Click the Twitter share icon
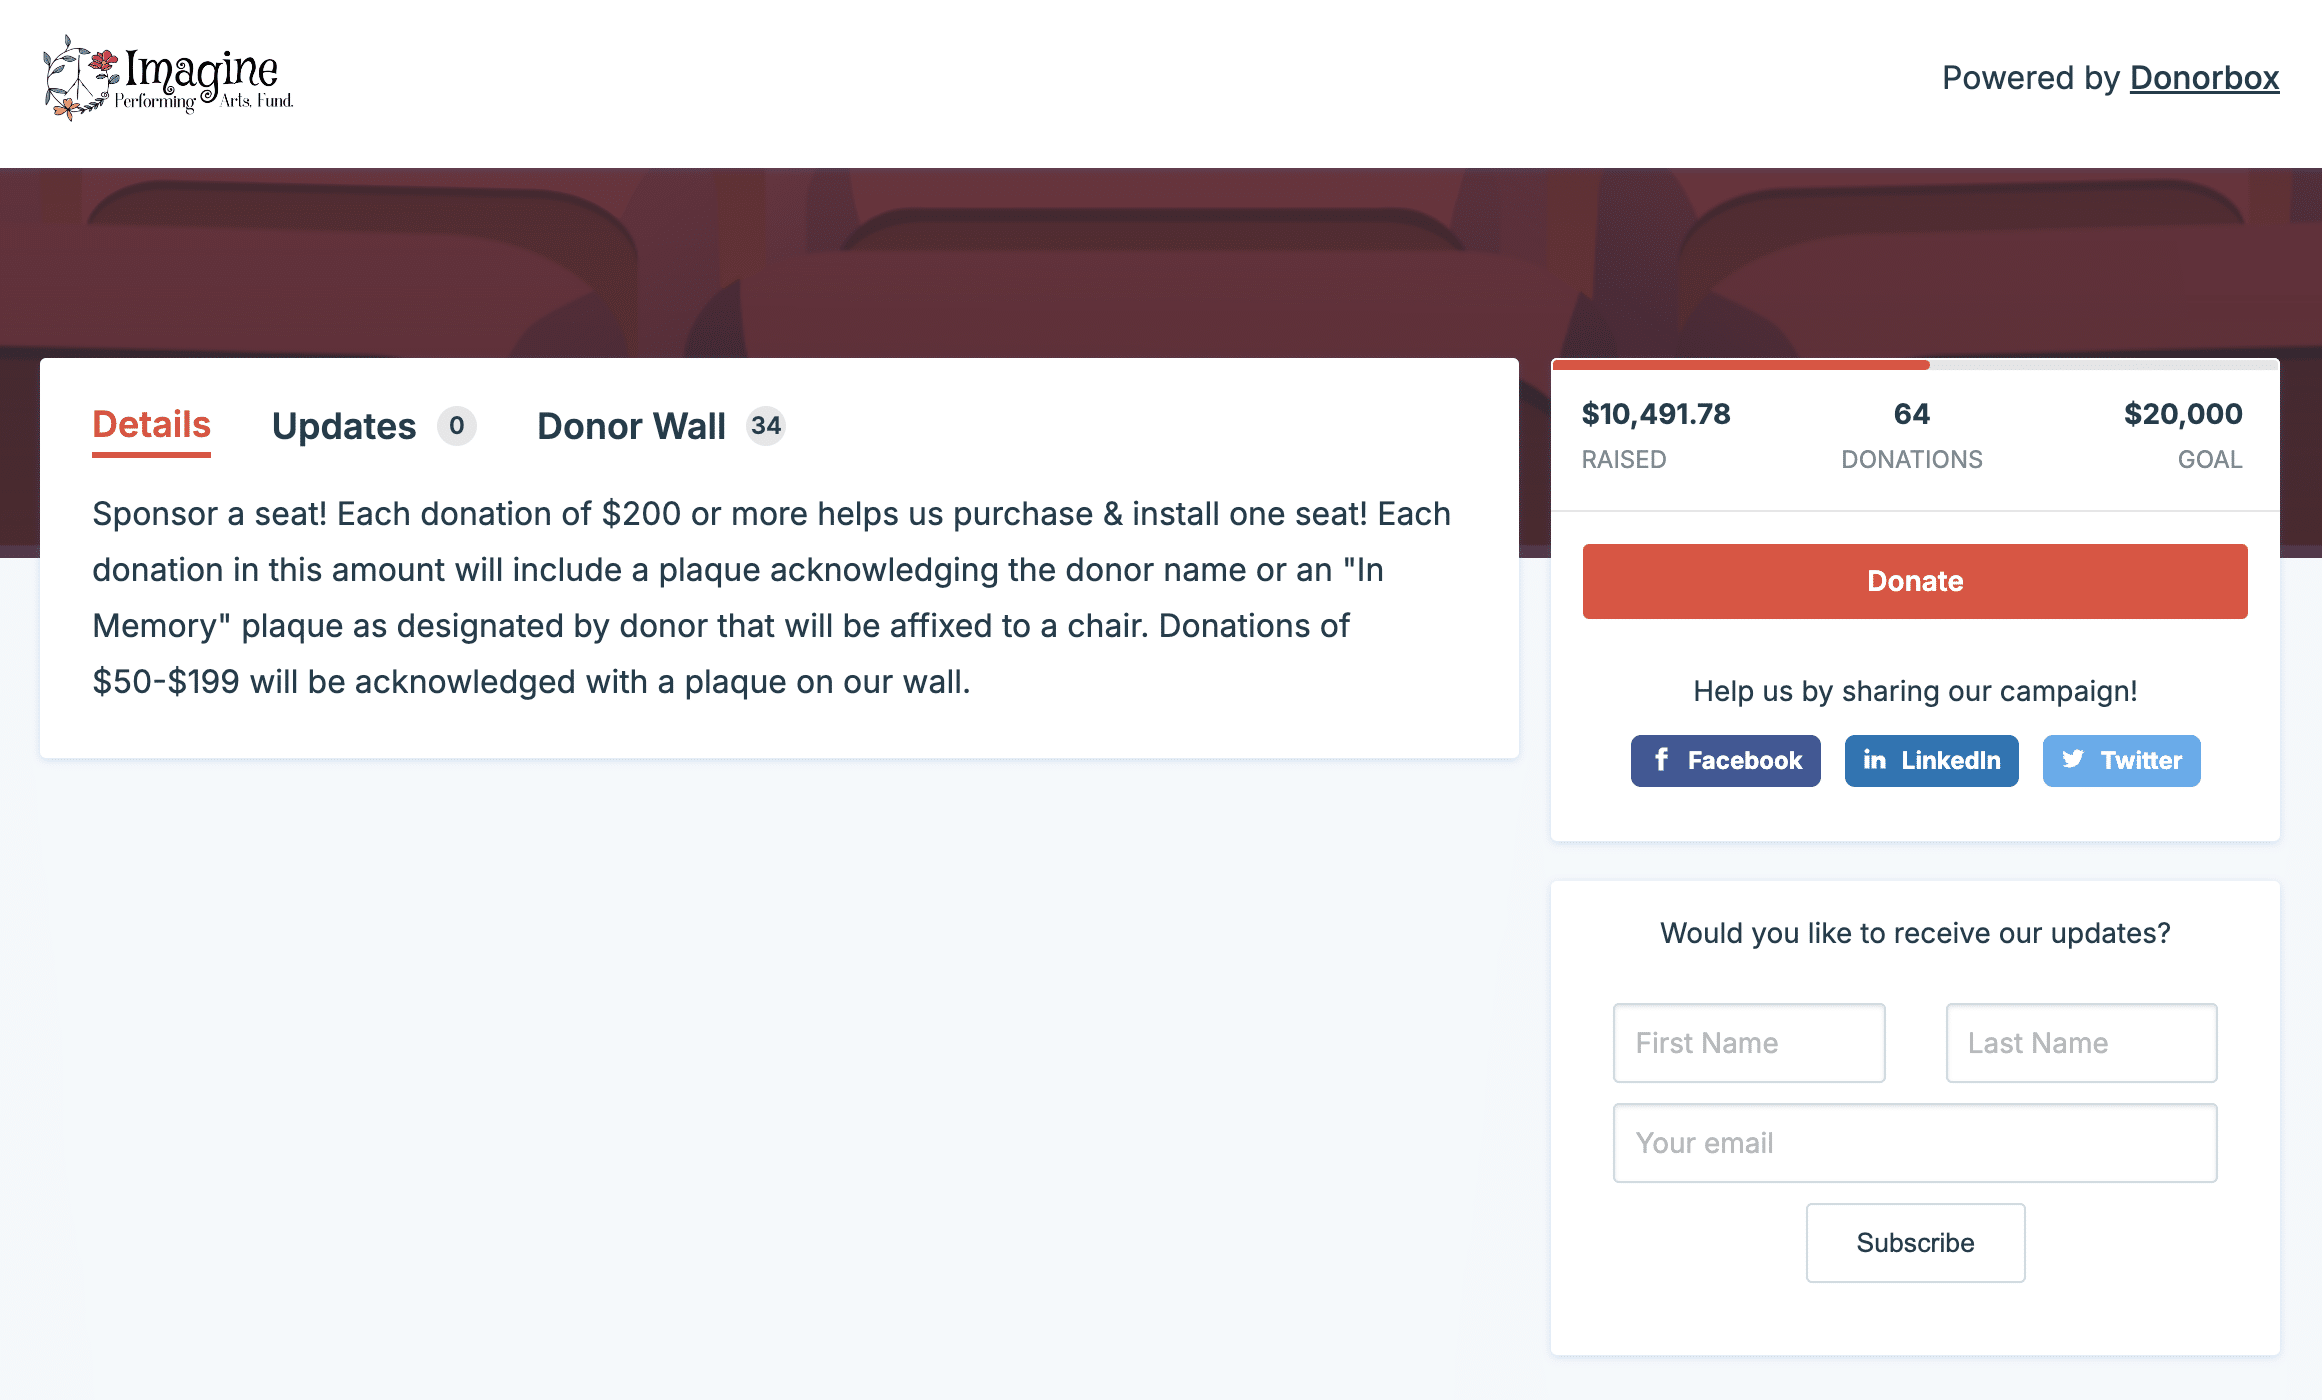2322x1400 pixels. 2121,761
